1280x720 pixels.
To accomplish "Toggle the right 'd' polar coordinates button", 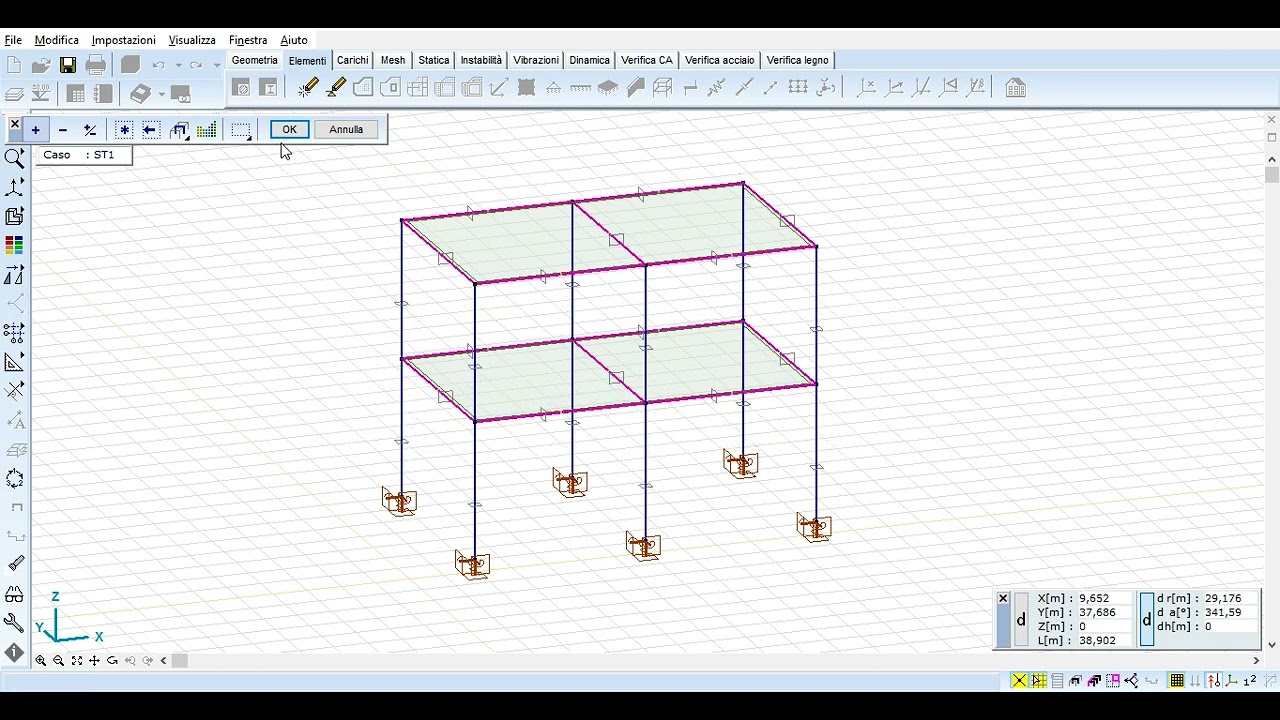I will coord(1147,620).
